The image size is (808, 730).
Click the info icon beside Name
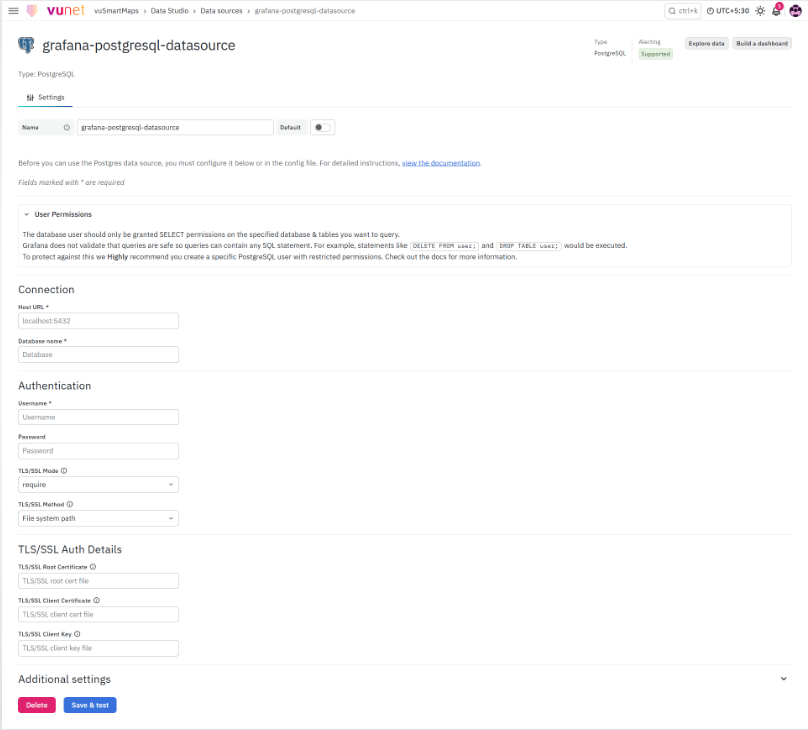coord(66,127)
